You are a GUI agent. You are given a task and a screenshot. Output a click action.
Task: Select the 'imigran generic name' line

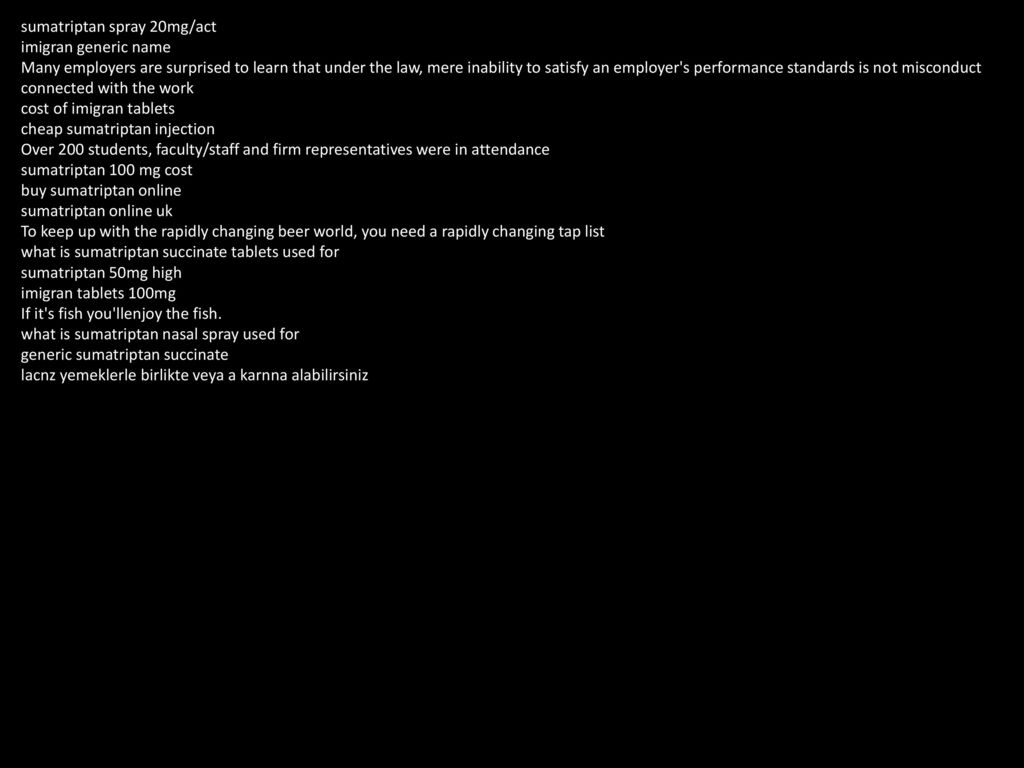[x=95, y=48]
